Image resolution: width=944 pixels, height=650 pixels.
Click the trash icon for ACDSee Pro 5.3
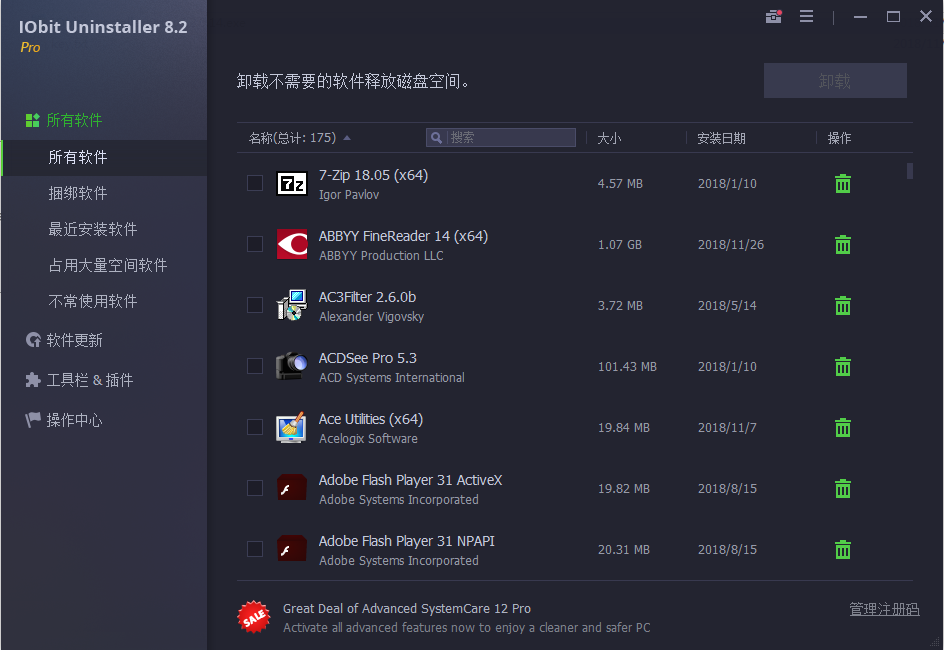pyautogui.click(x=843, y=367)
